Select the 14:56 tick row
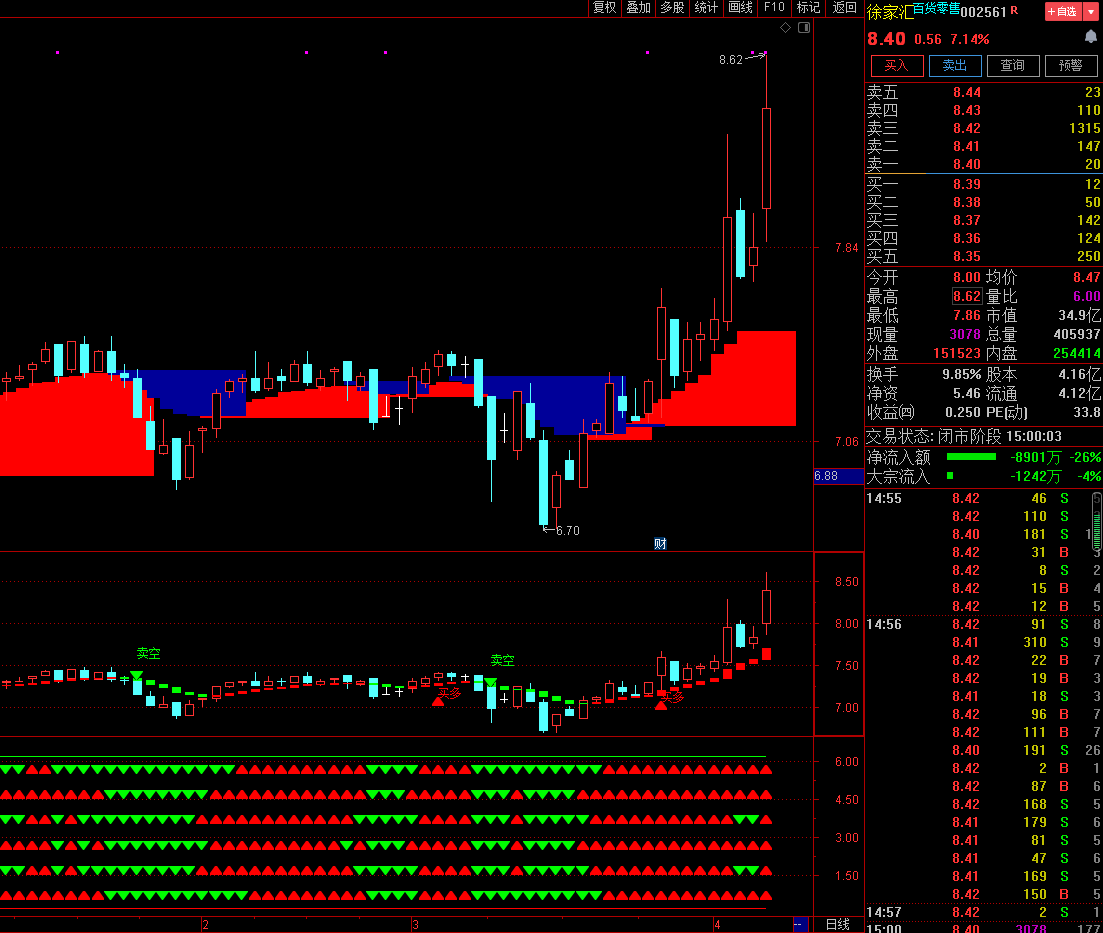The image size is (1103, 933). (x=983, y=624)
